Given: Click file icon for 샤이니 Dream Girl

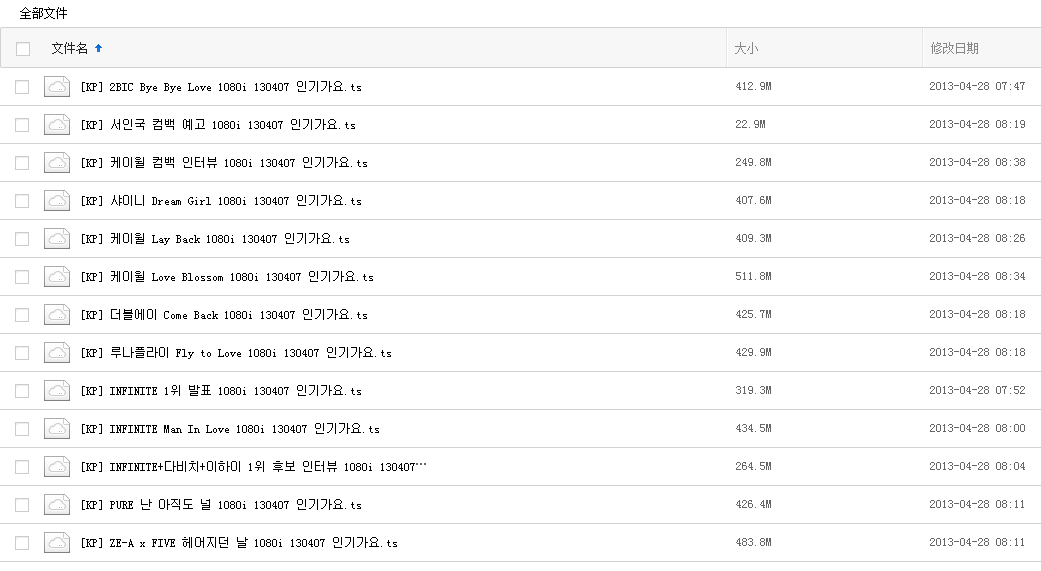Looking at the screenshot, I should coord(56,201).
